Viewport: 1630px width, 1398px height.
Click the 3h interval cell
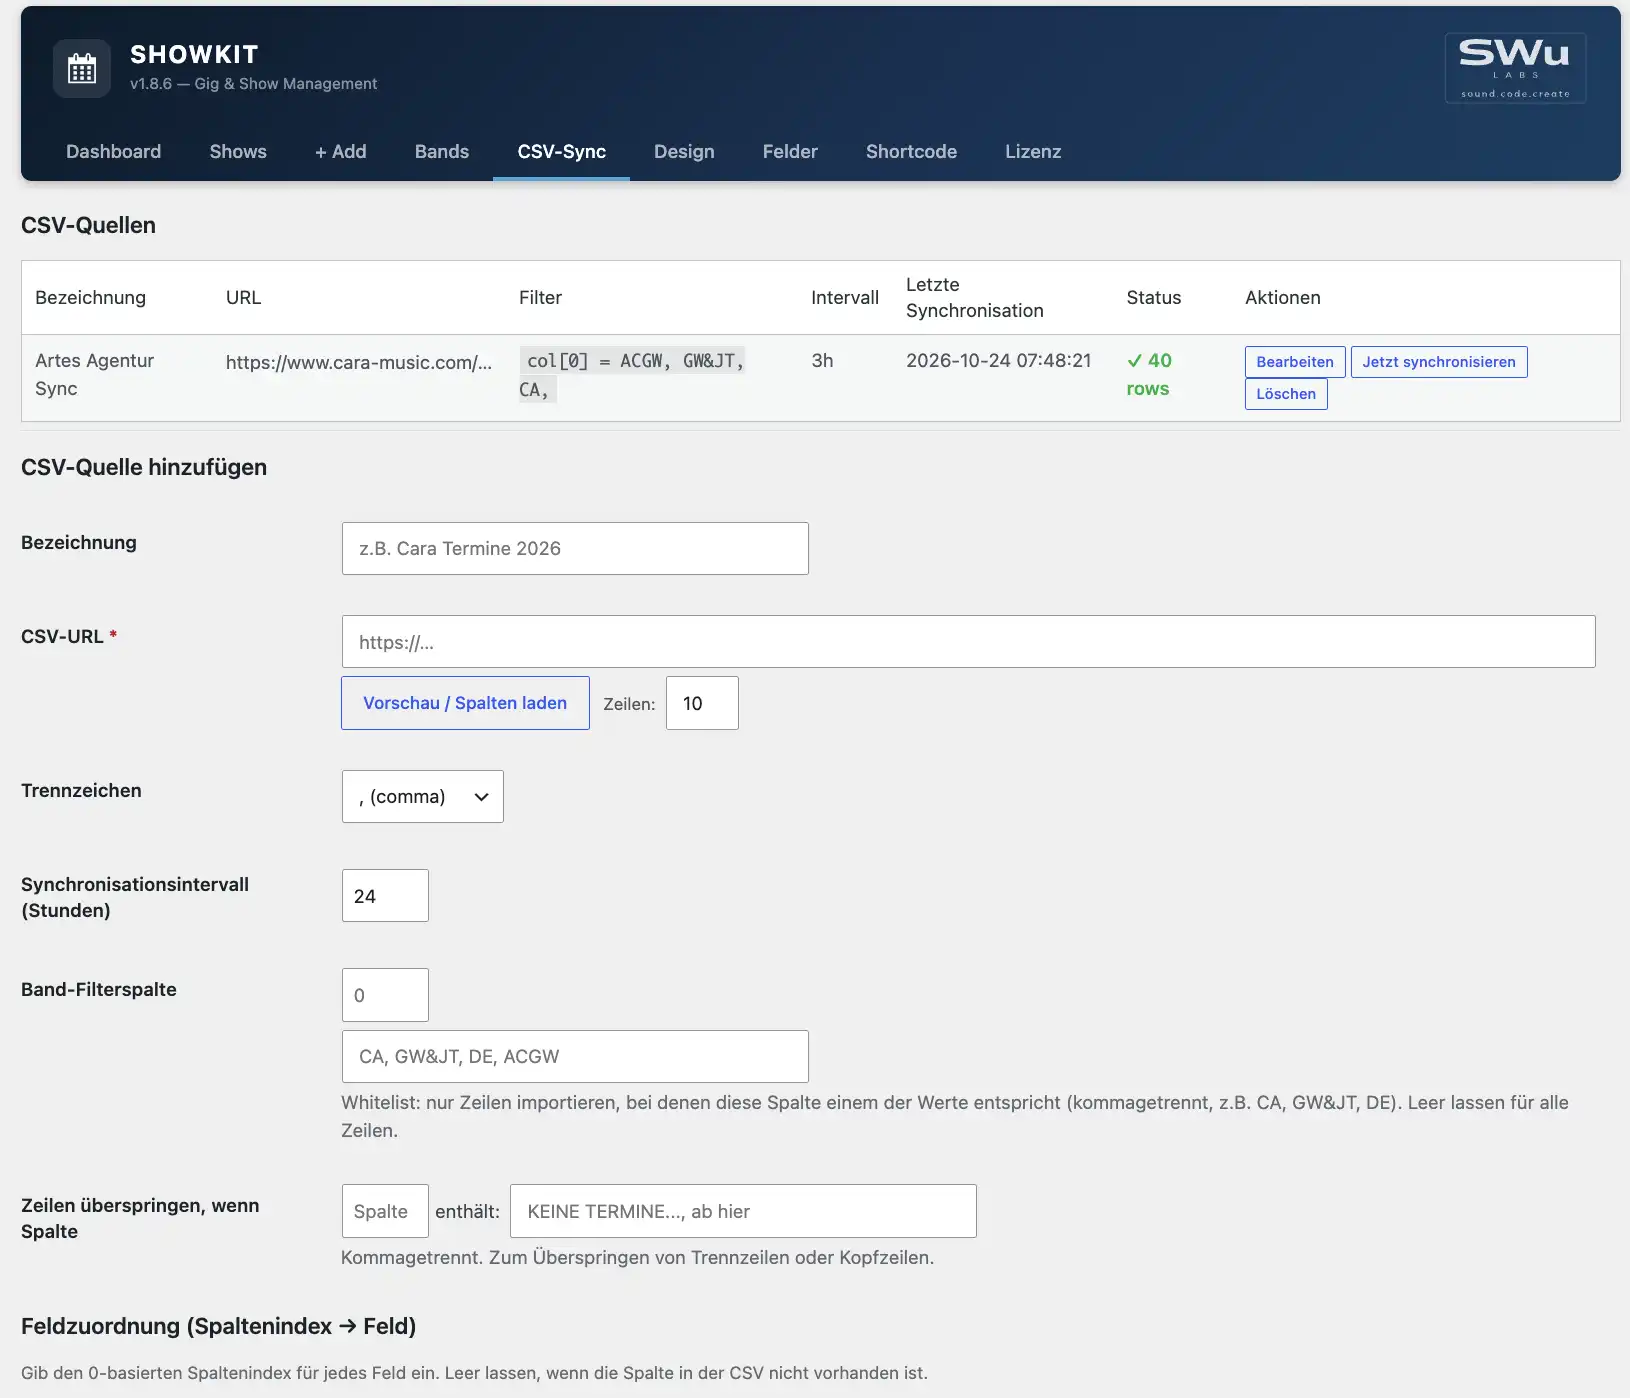coord(822,361)
